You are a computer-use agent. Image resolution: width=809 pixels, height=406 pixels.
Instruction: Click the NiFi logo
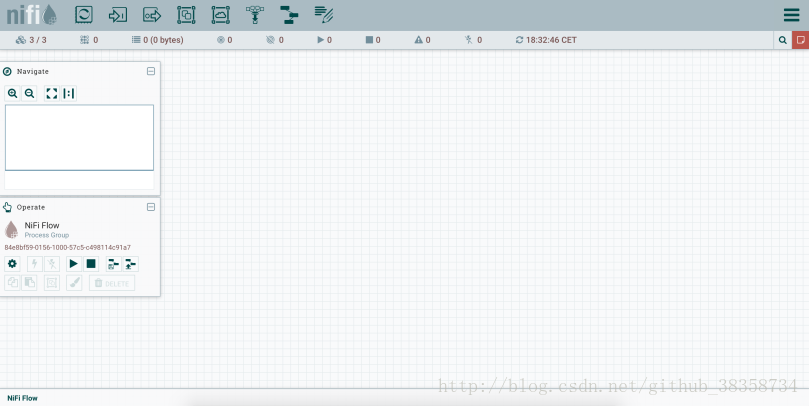(31, 14)
